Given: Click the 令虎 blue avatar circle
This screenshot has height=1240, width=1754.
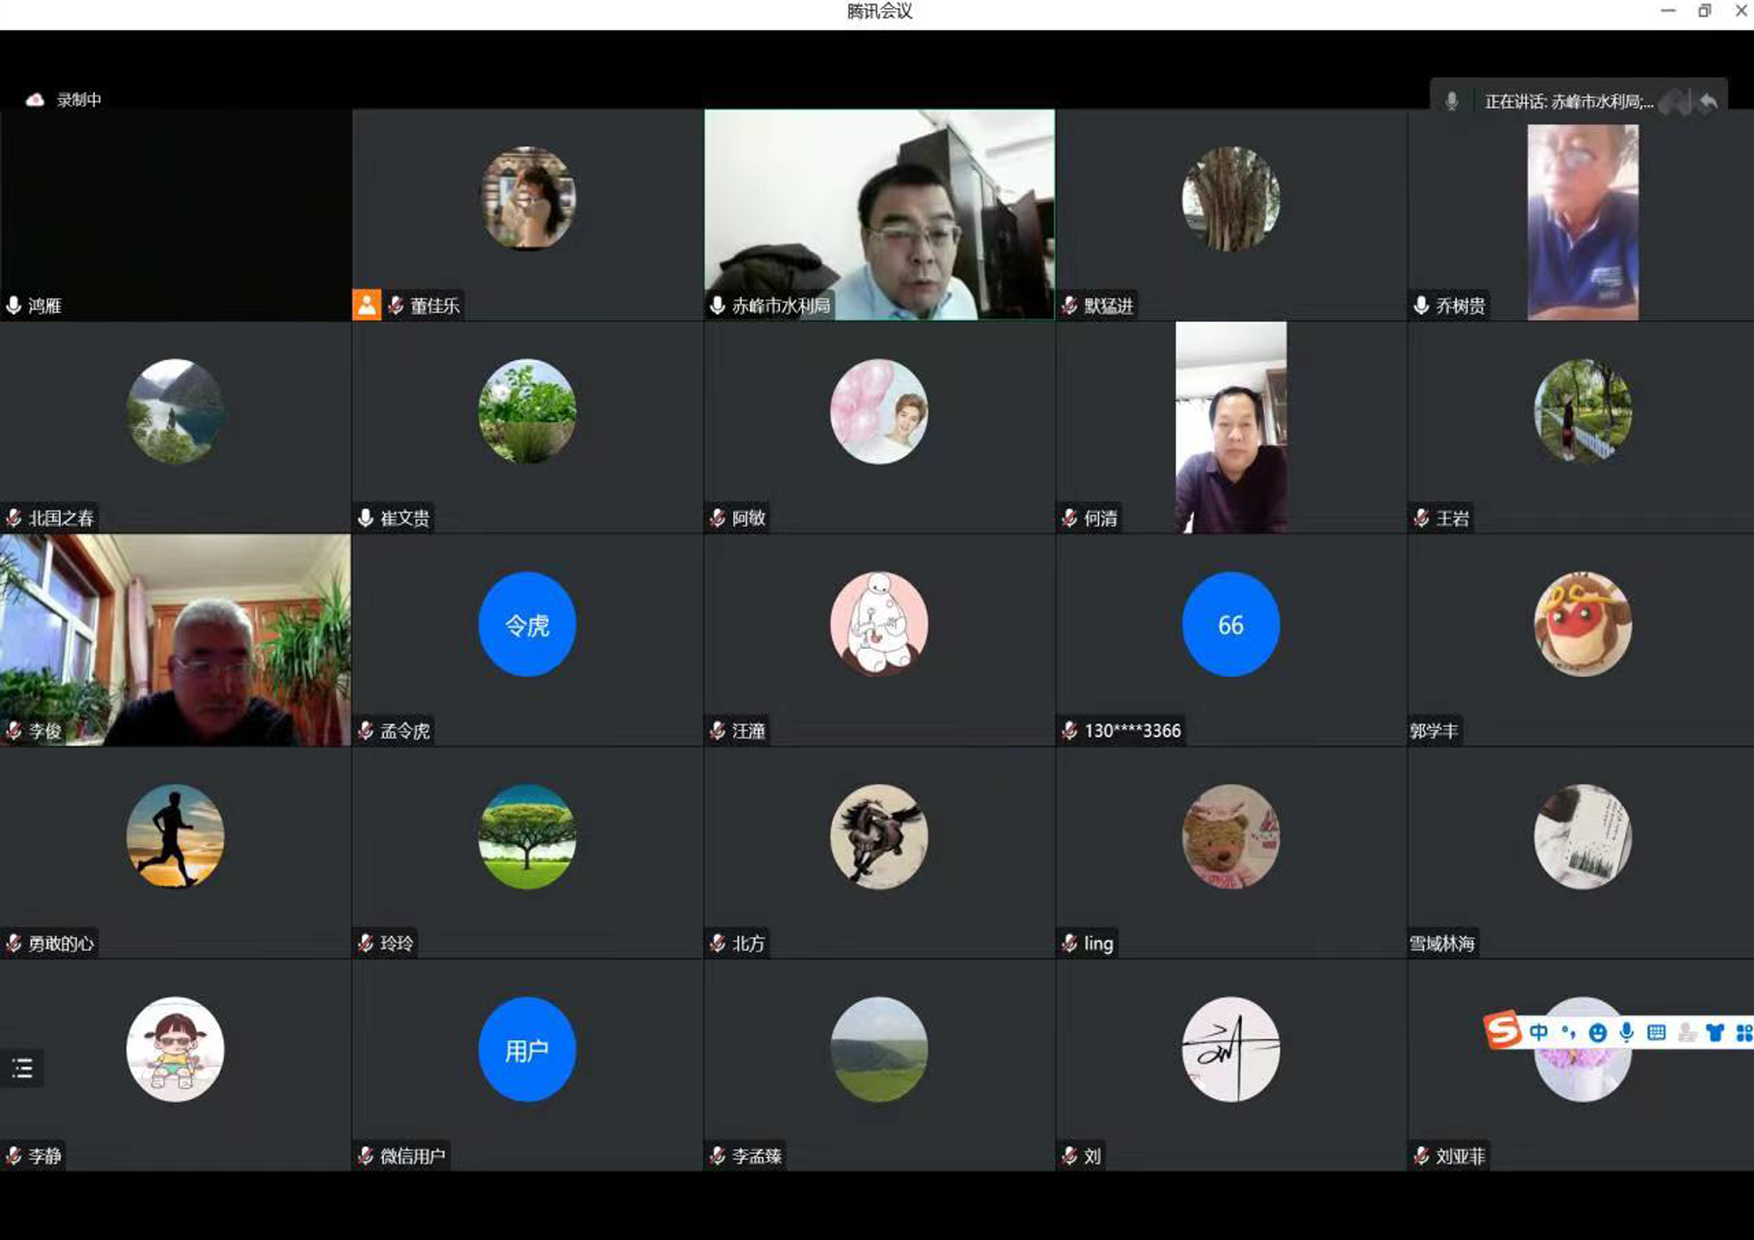Looking at the screenshot, I should click(x=527, y=625).
